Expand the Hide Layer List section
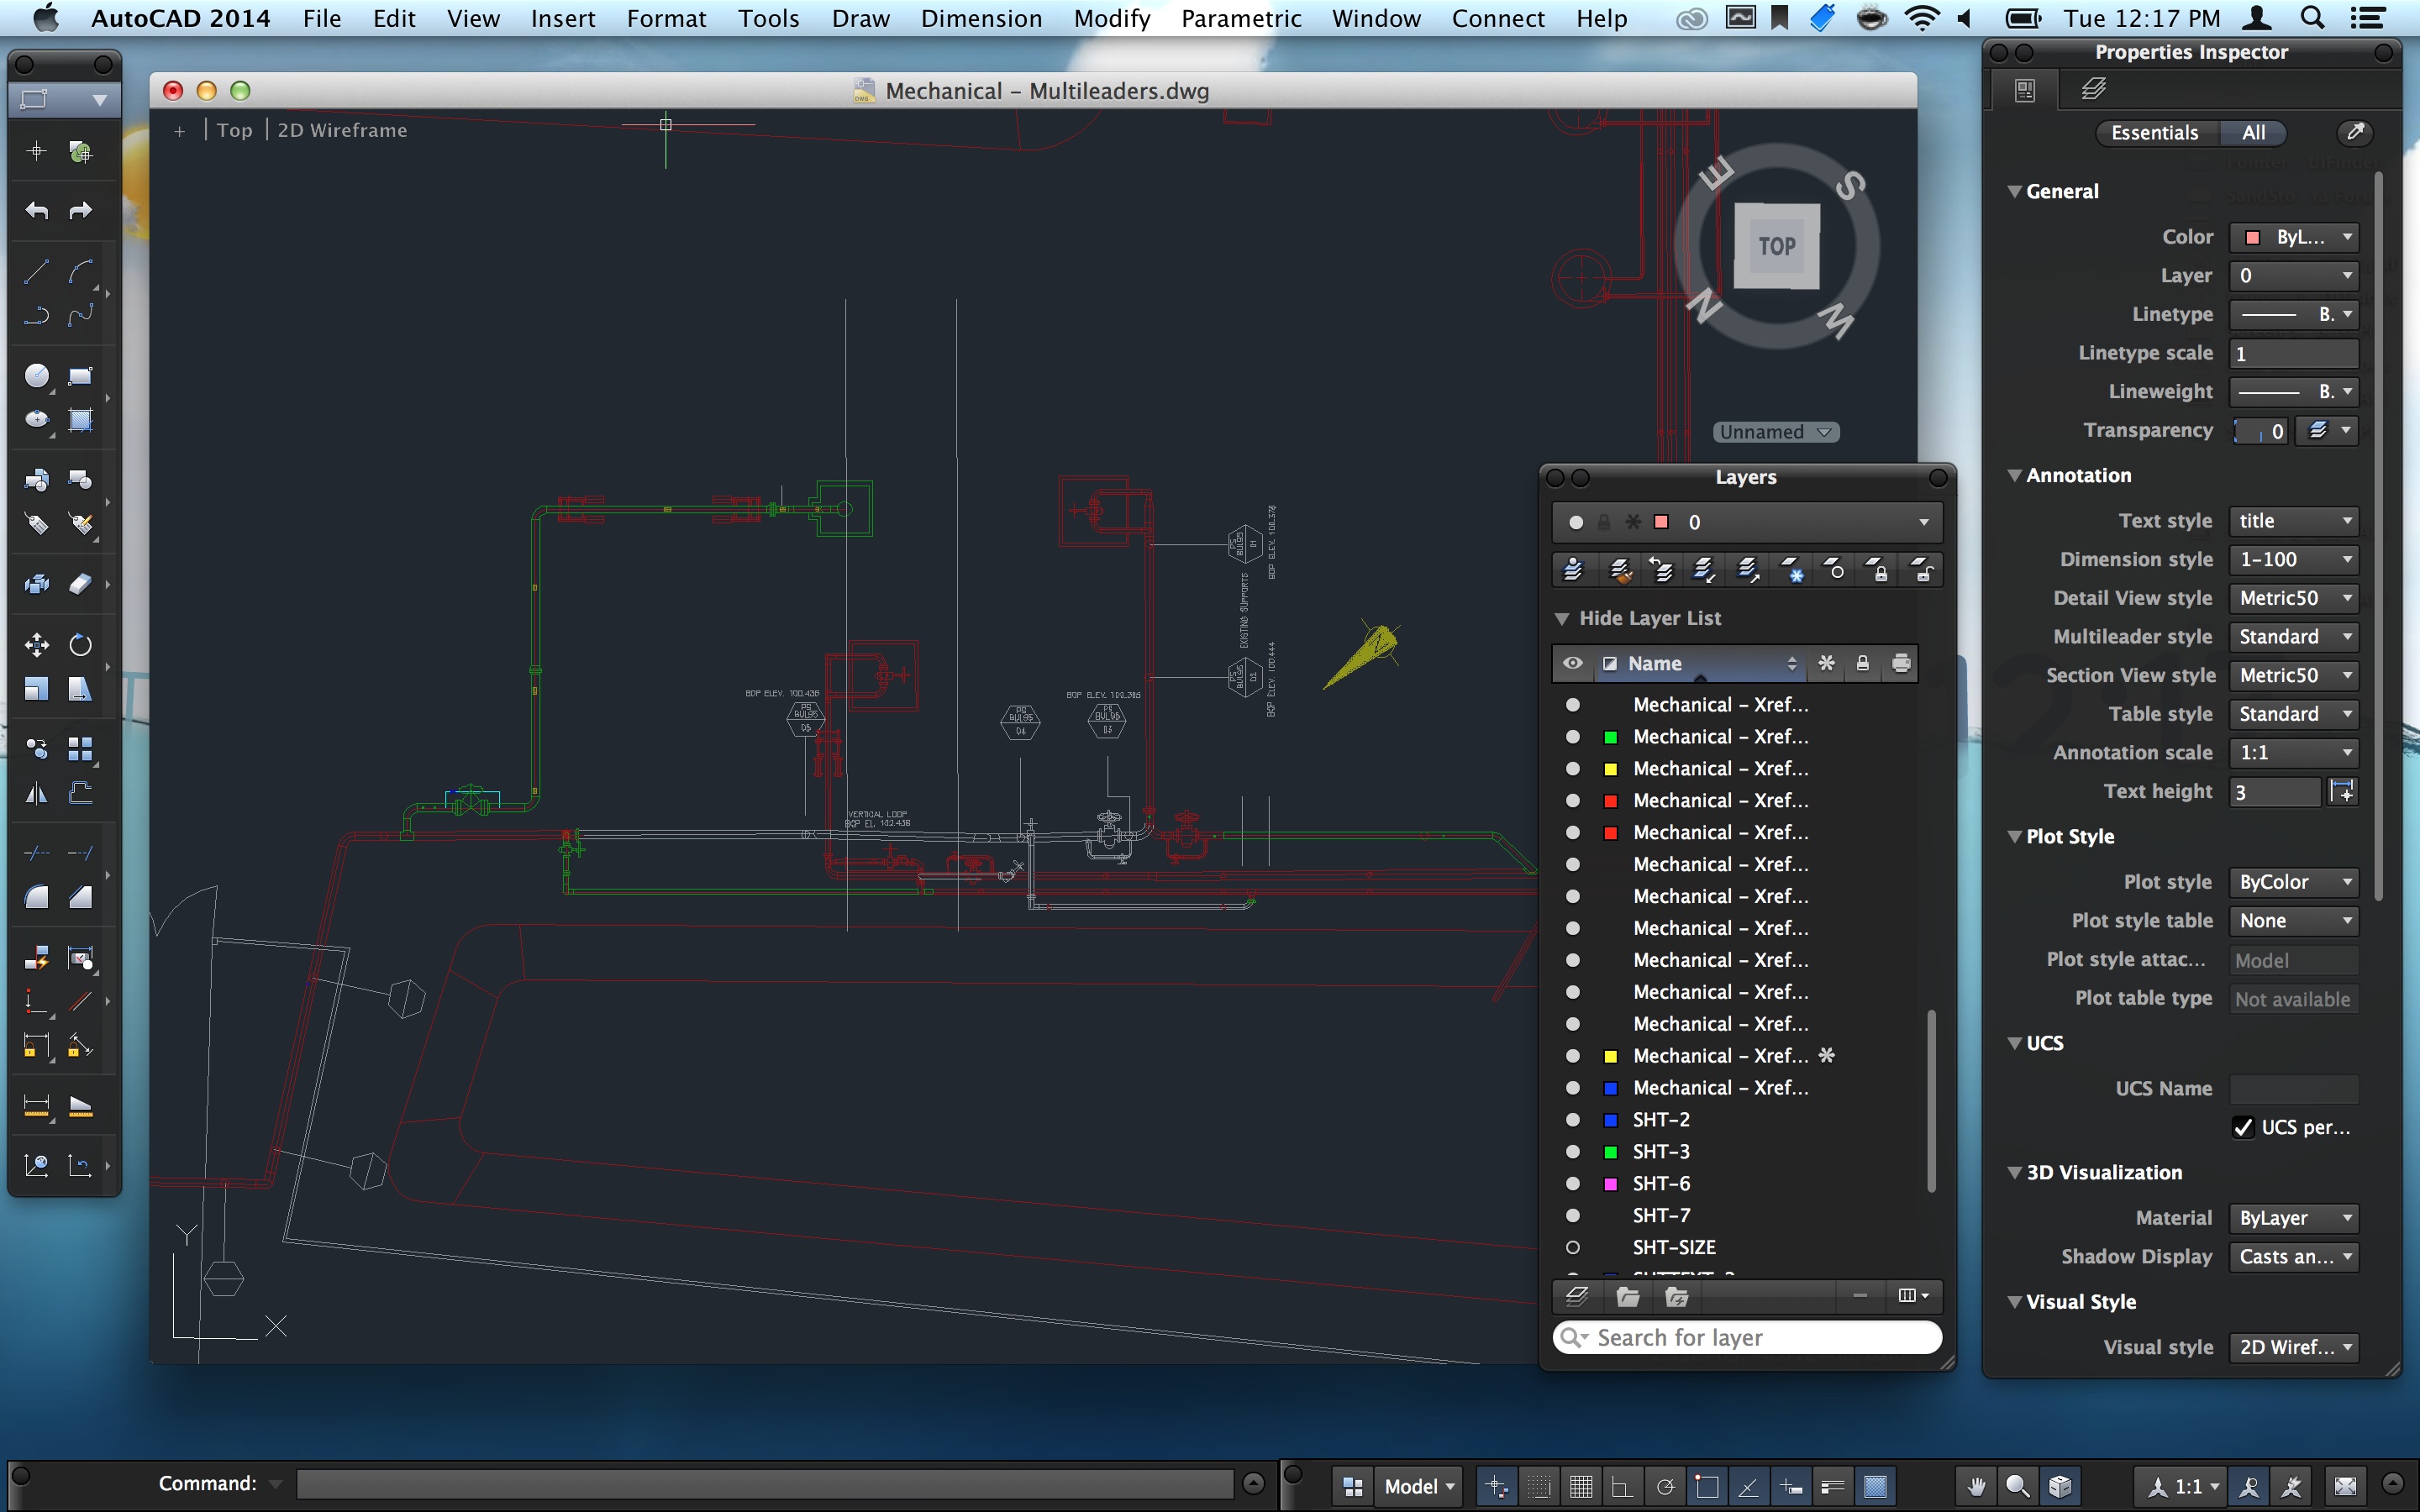Viewport: 2420px width, 1512px height. (x=1561, y=617)
